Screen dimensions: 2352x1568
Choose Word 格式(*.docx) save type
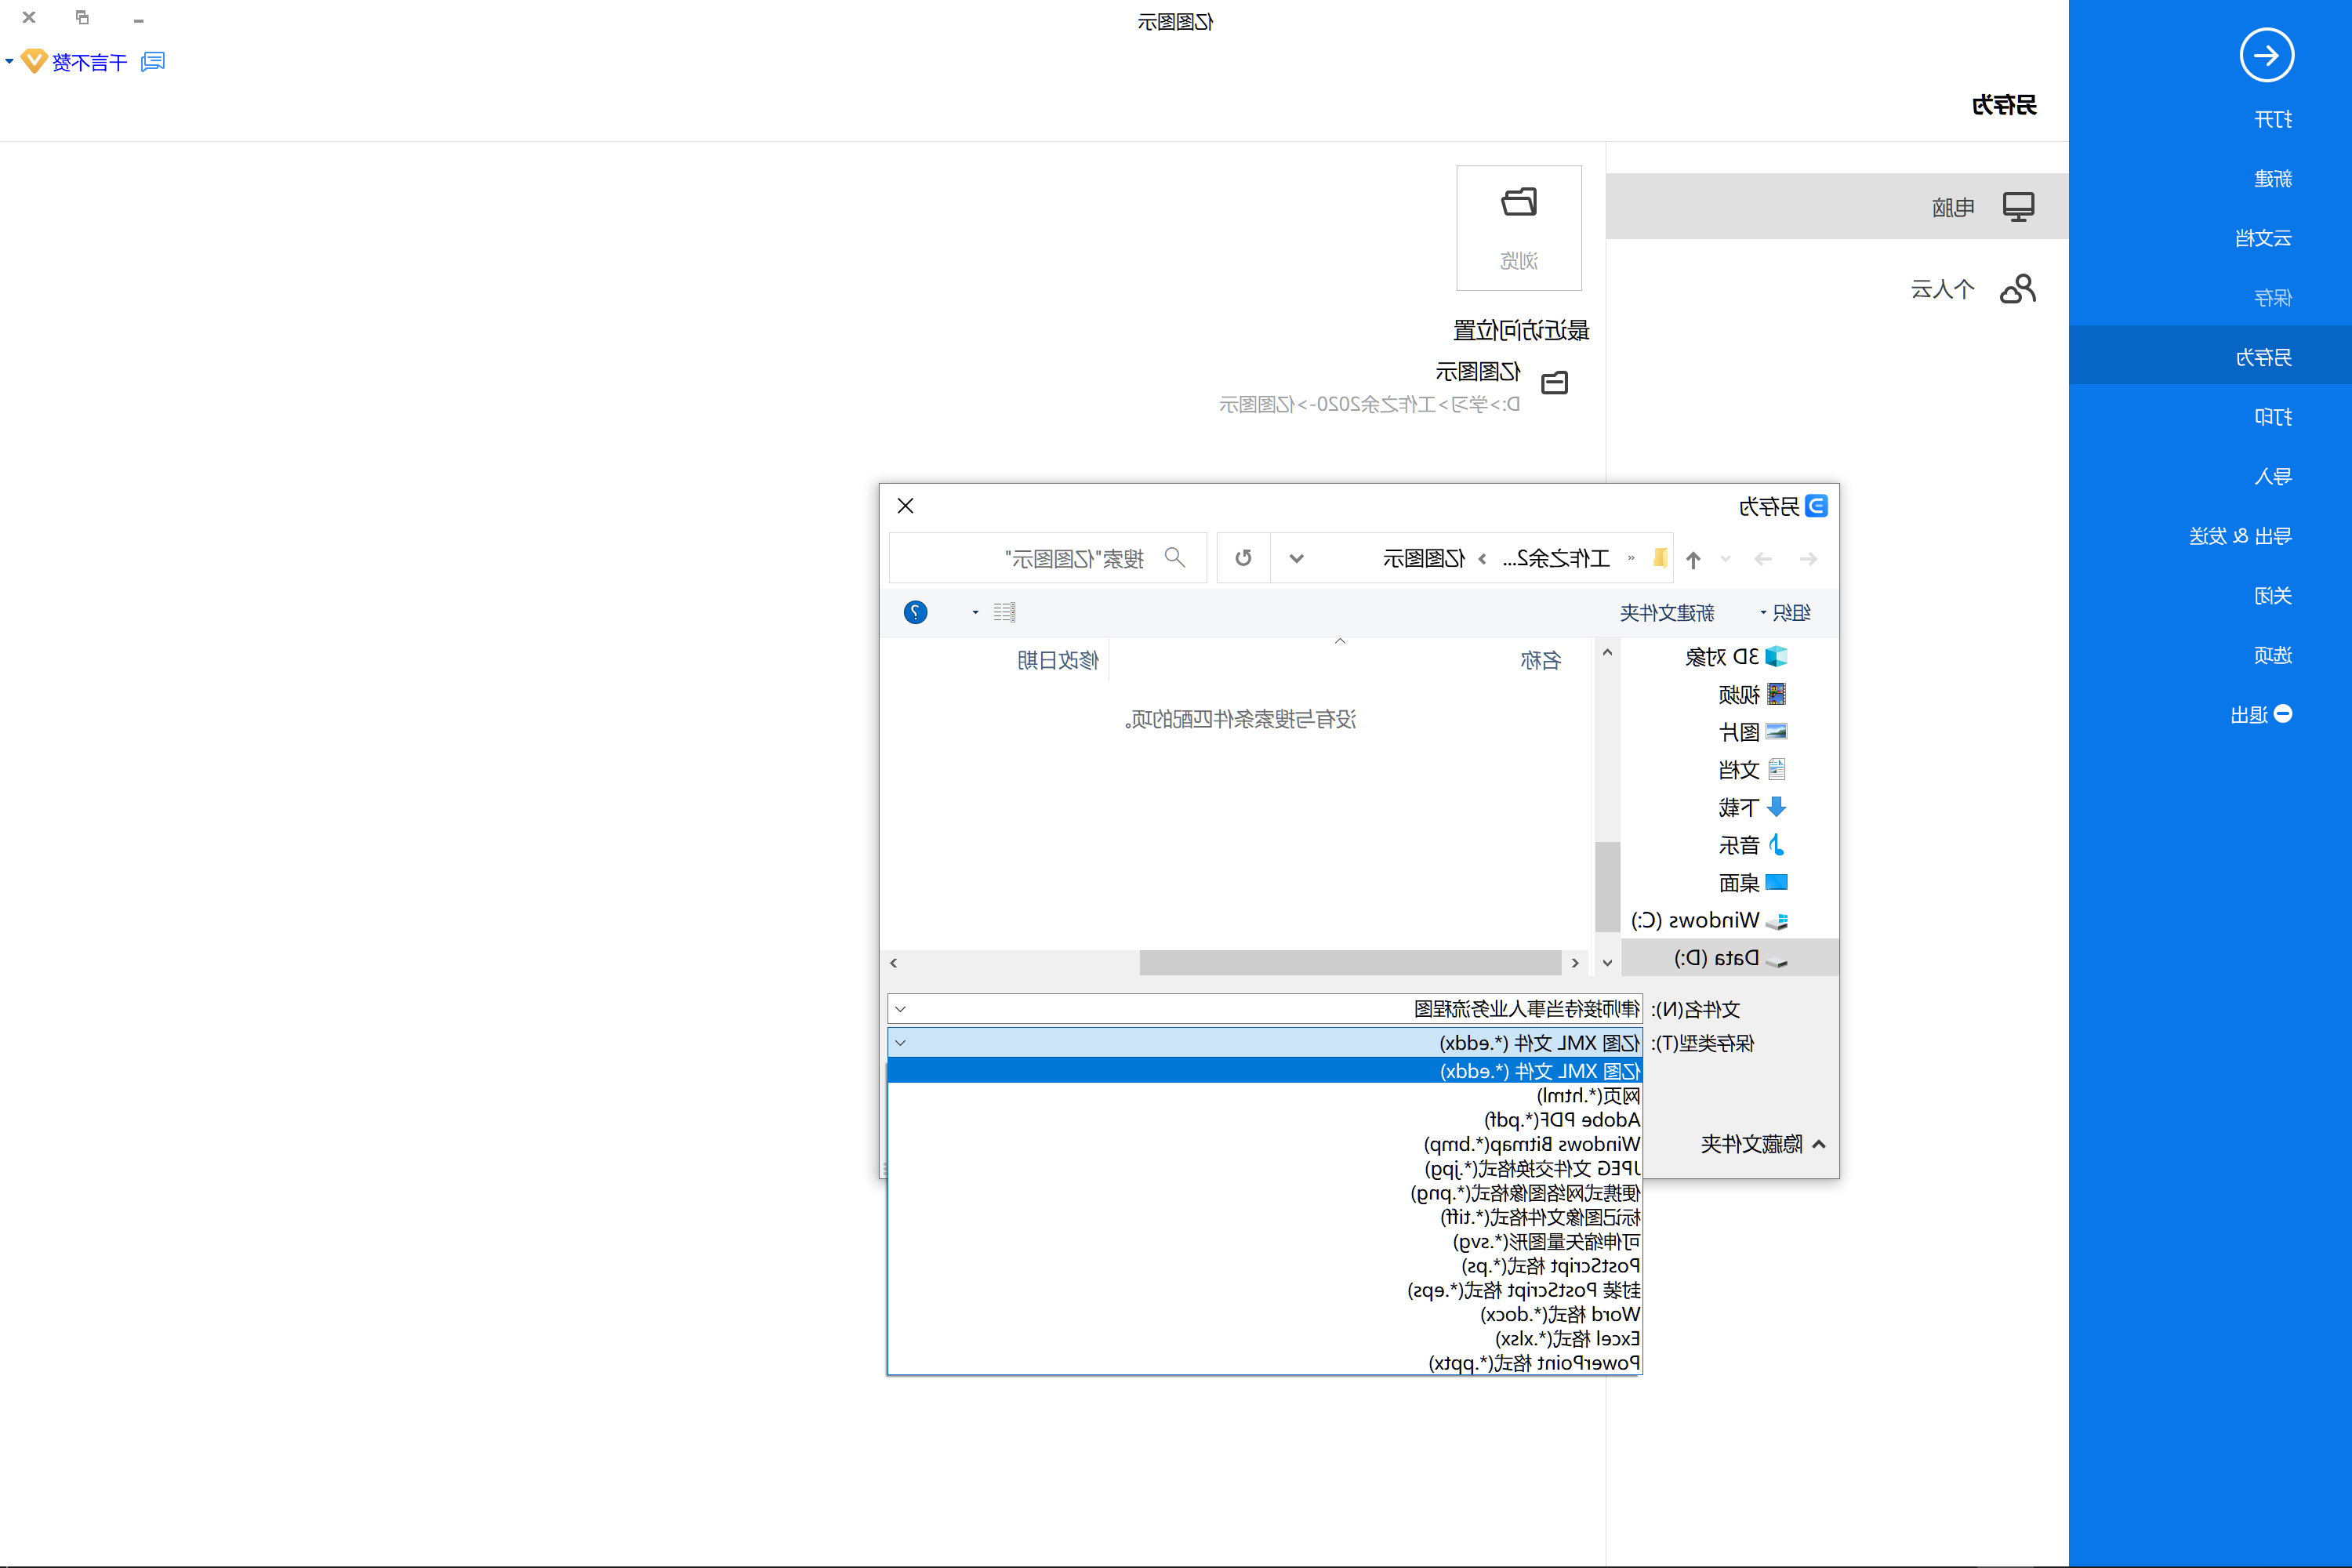(x=1264, y=1314)
